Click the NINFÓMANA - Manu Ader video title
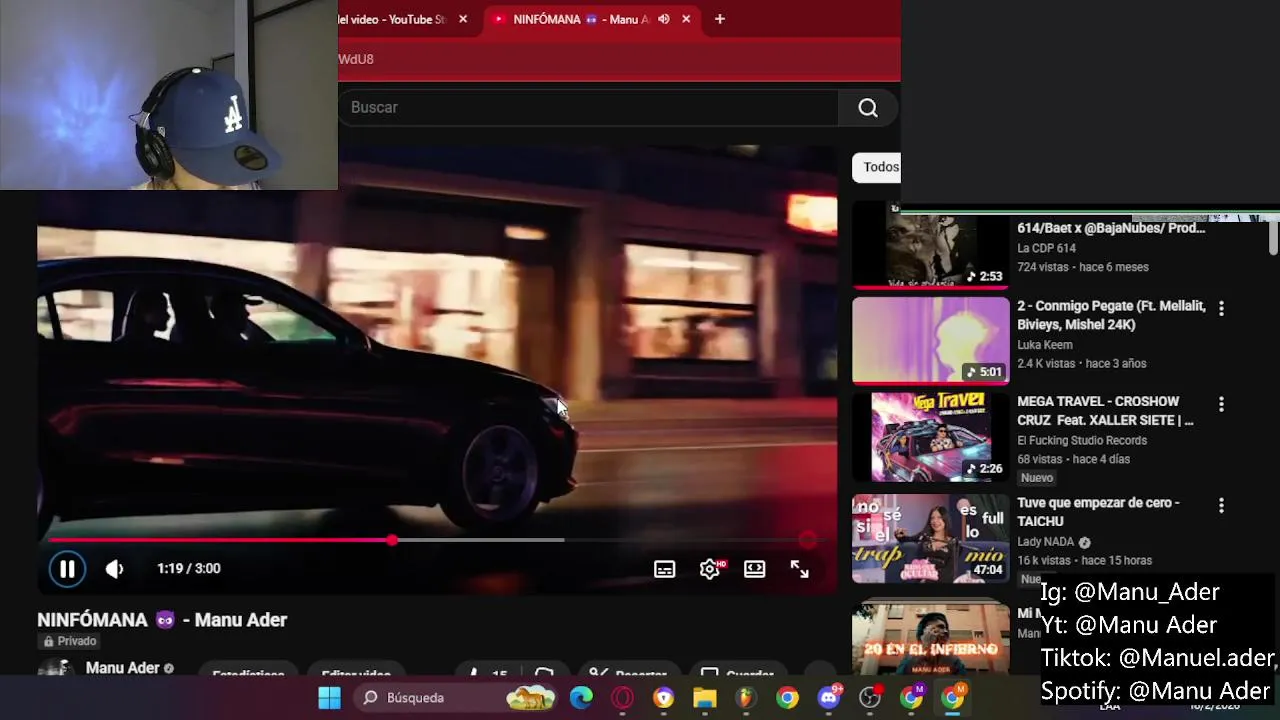The height and width of the screenshot is (720, 1280). pos(162,620)
